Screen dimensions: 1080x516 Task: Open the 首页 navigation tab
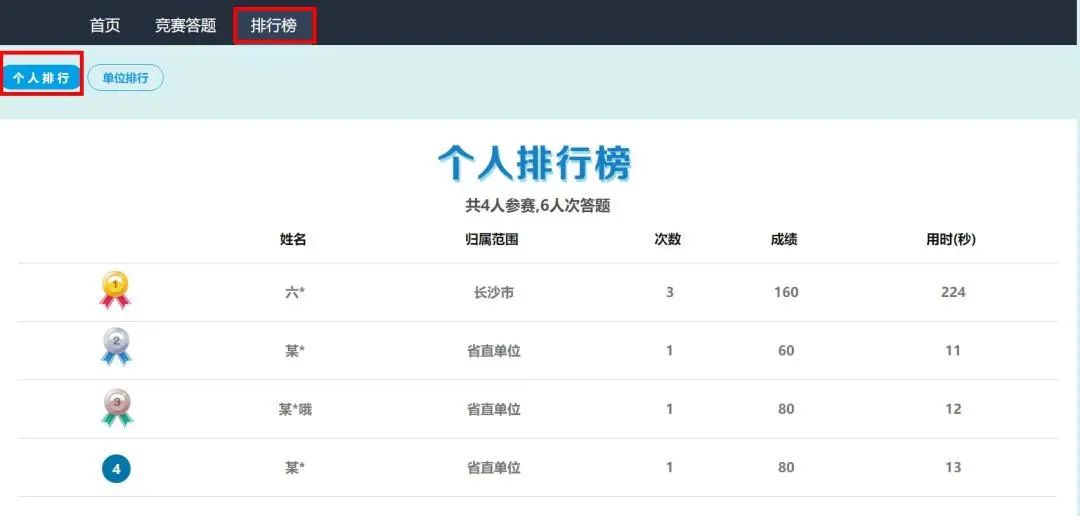105,25
